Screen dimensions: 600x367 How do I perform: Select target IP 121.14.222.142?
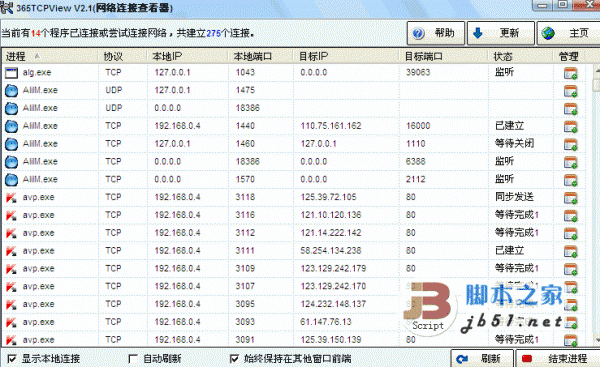[x=331, y=233]
